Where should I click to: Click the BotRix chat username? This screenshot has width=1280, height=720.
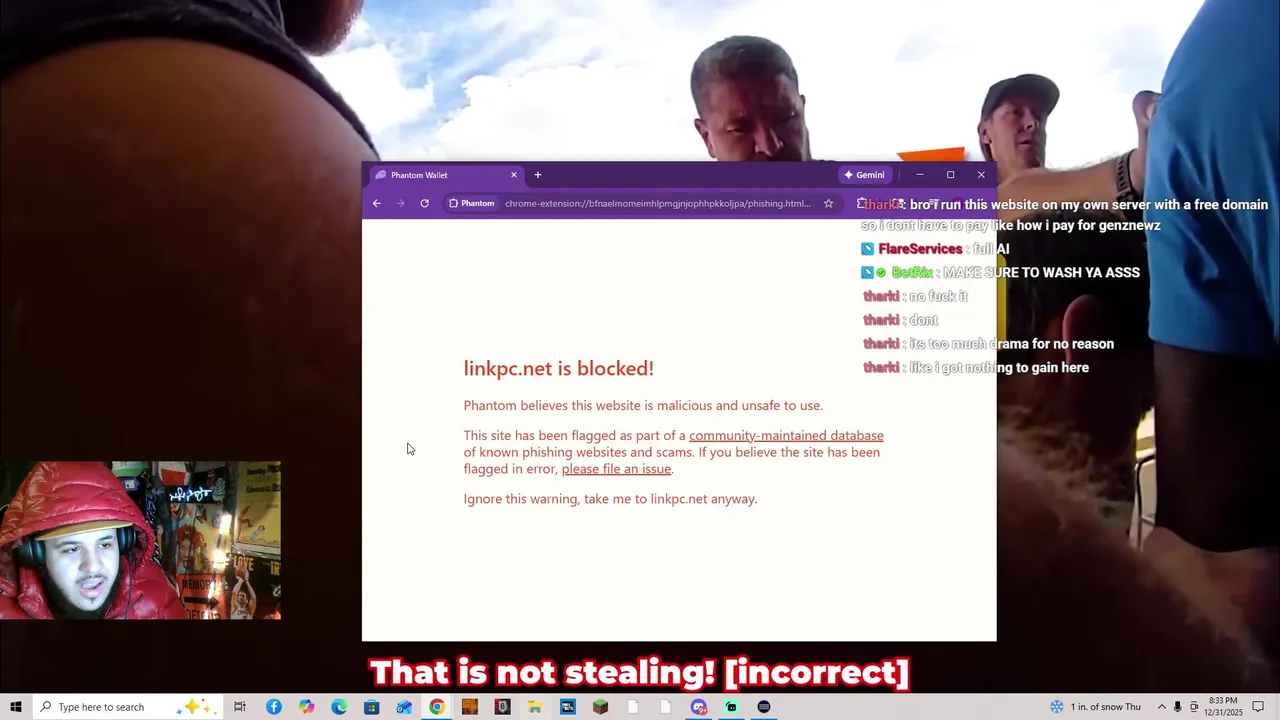pyautogui.click(x=912, y=272)
